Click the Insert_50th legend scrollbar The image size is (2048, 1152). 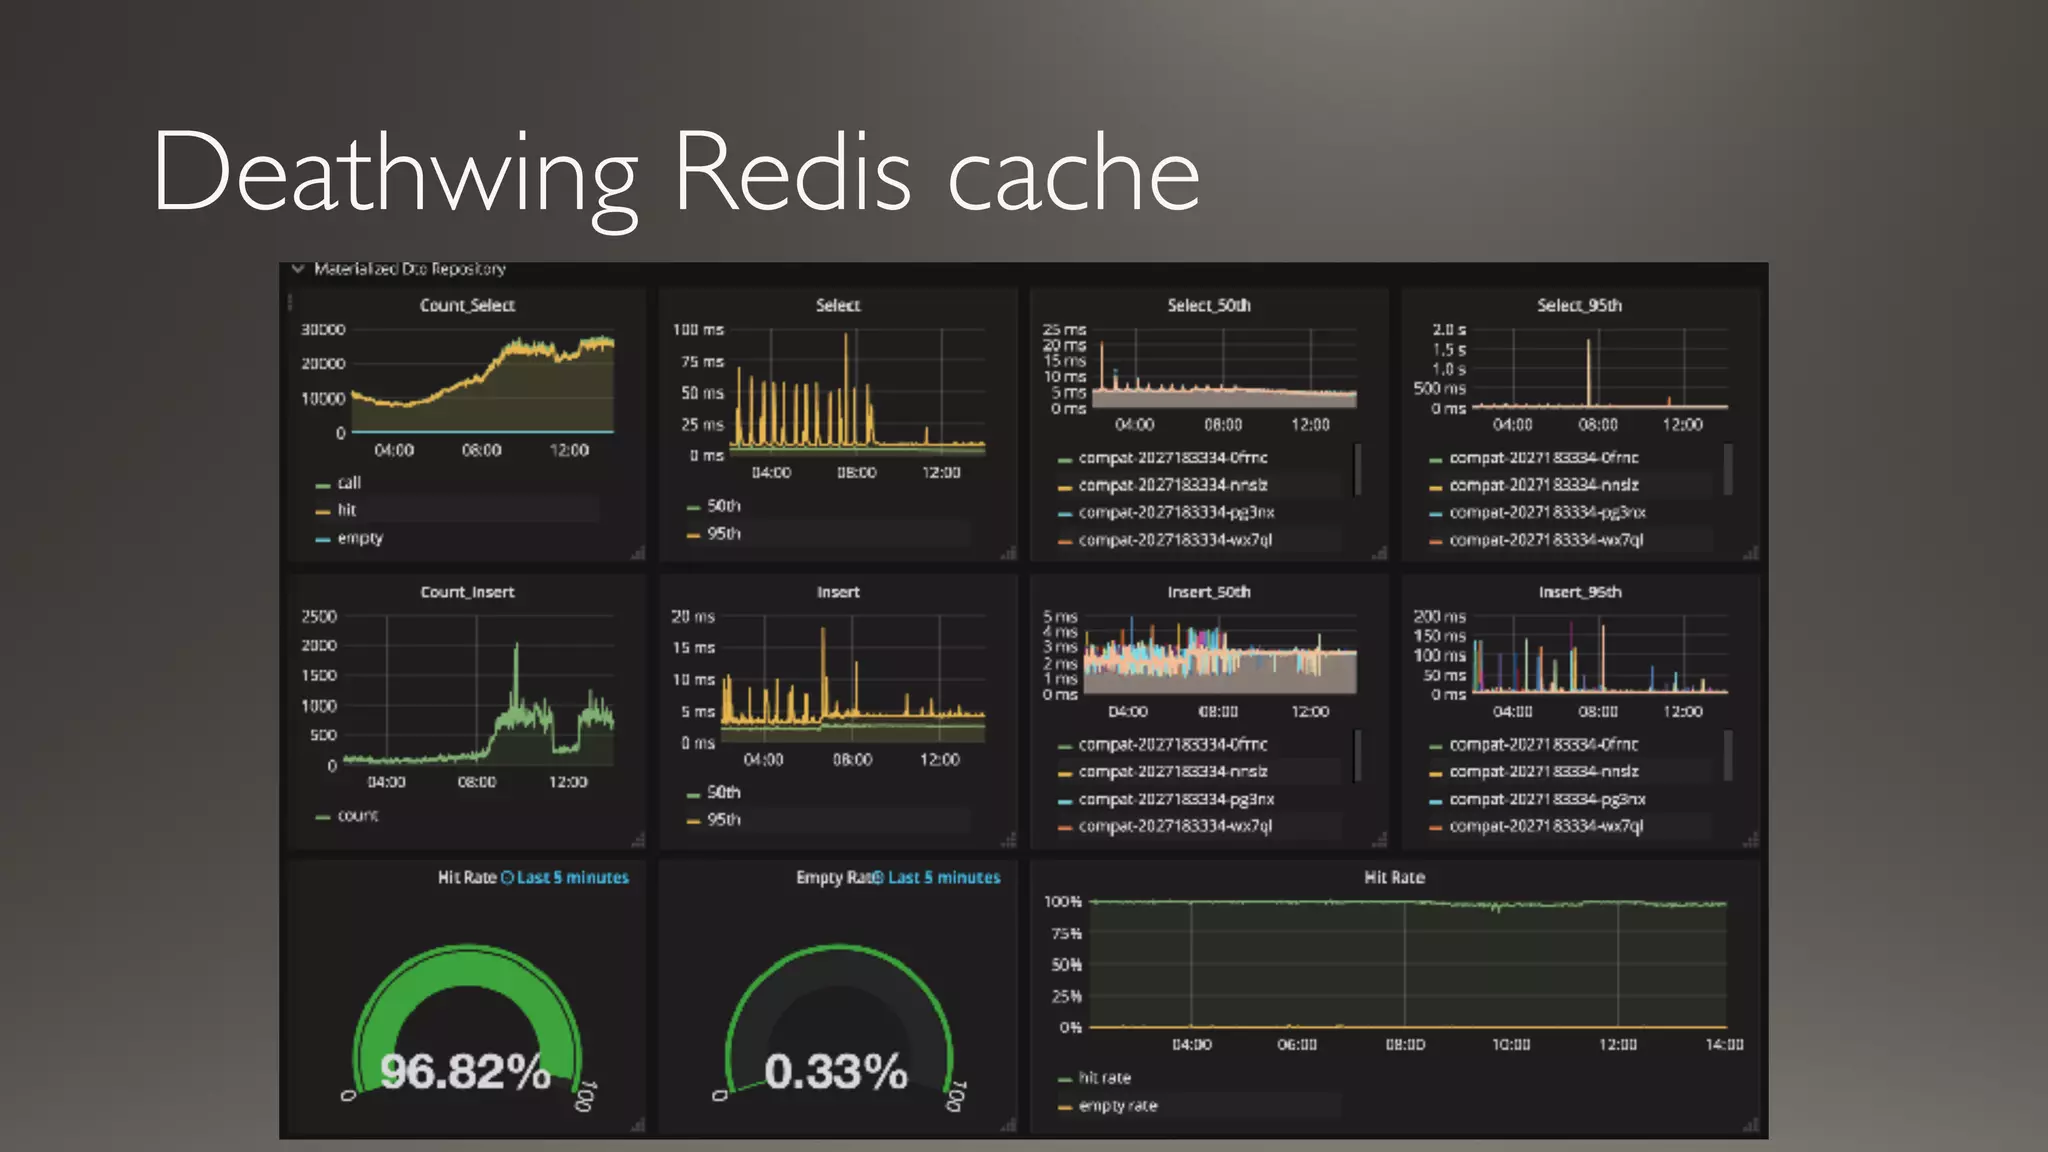[1357, 756]
